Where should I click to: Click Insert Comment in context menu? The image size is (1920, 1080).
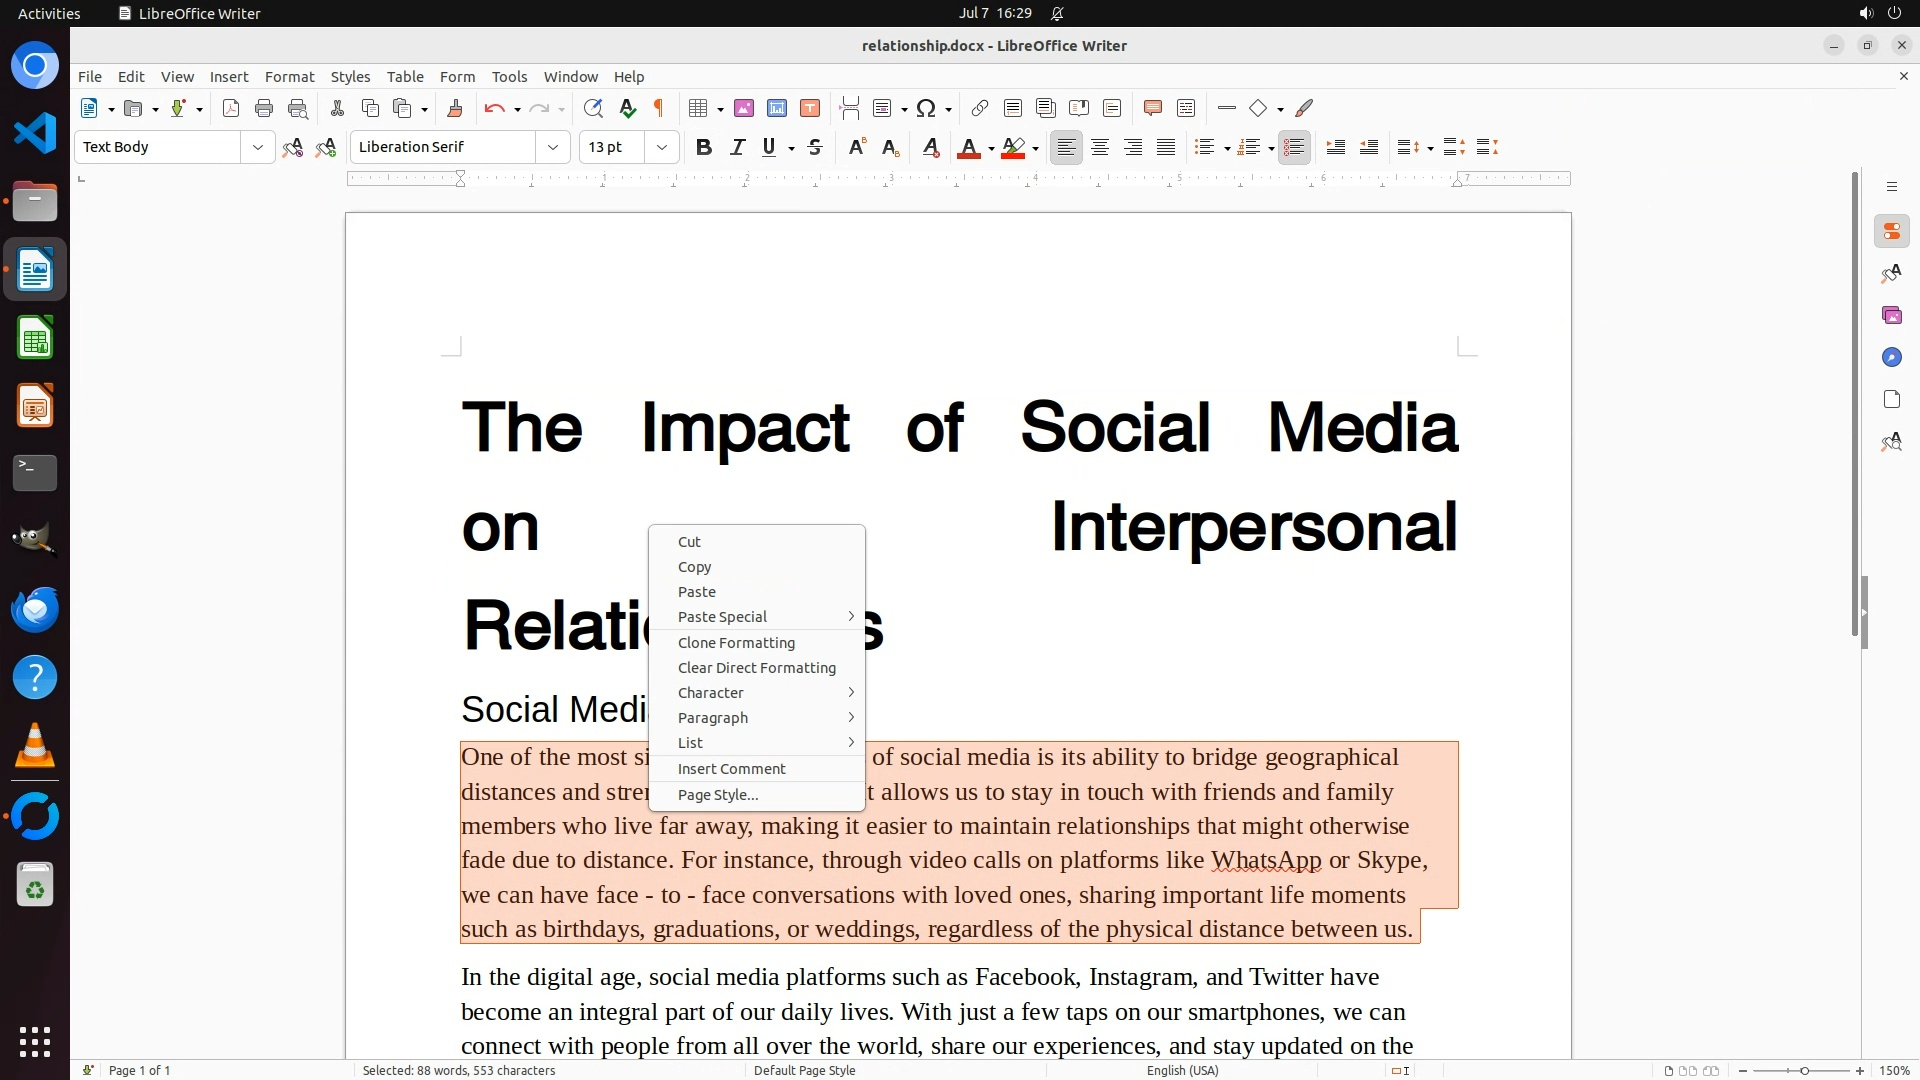(x=731, y=769)
